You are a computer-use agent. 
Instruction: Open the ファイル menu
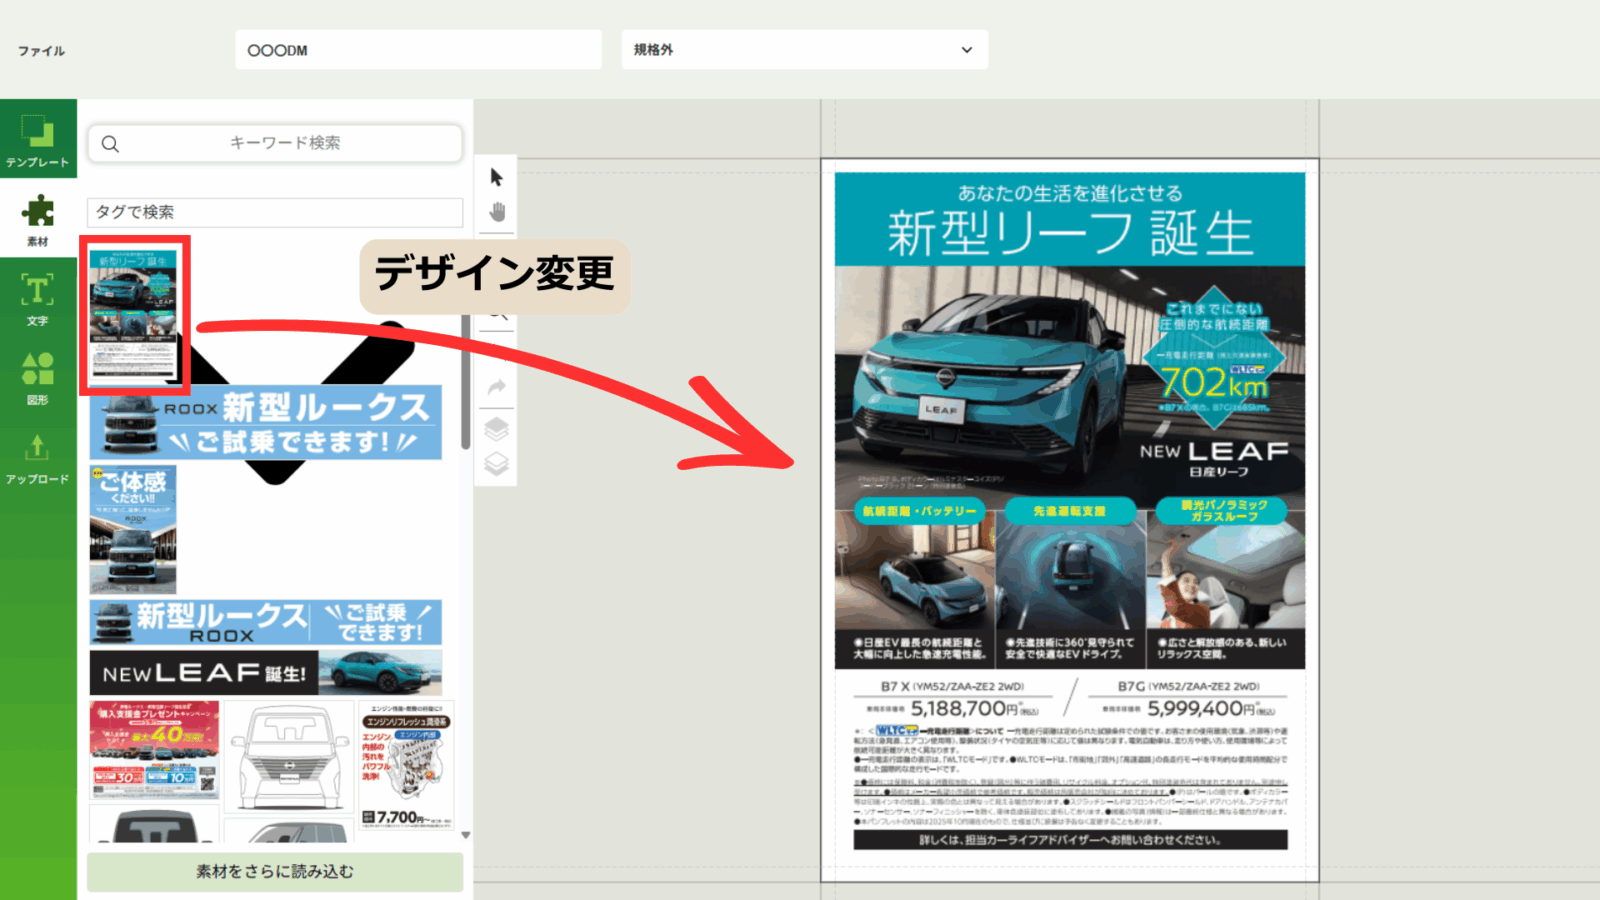41,51
